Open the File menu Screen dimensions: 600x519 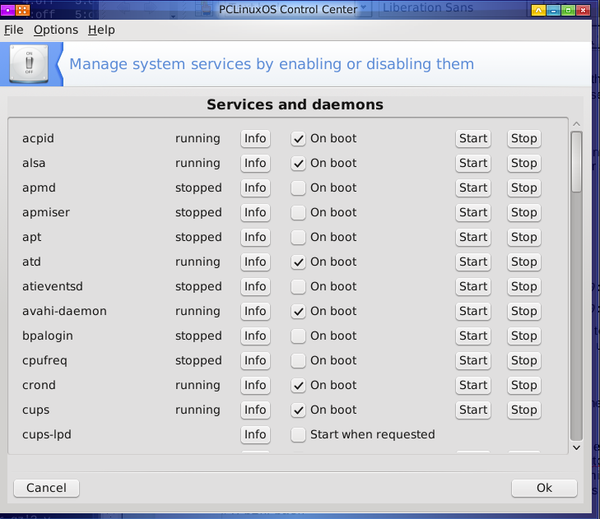[x=13, y=30]
